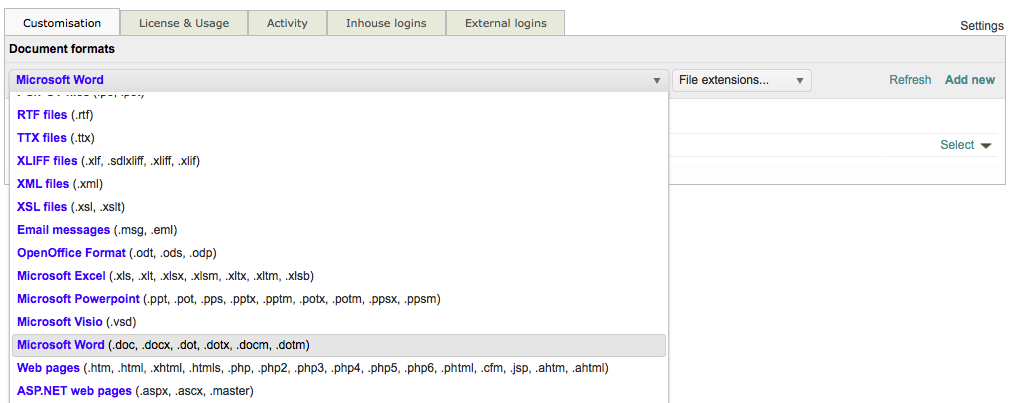Choose ASP.NET web pages option

(x=135, y=391)
